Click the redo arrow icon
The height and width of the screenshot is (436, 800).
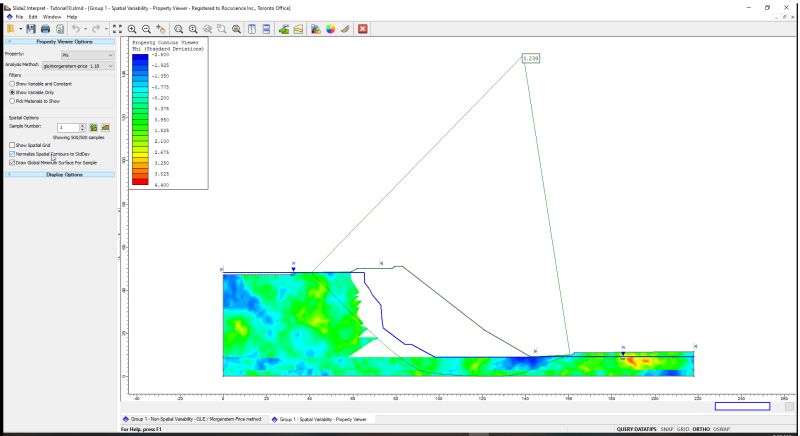tap(96, 29)
